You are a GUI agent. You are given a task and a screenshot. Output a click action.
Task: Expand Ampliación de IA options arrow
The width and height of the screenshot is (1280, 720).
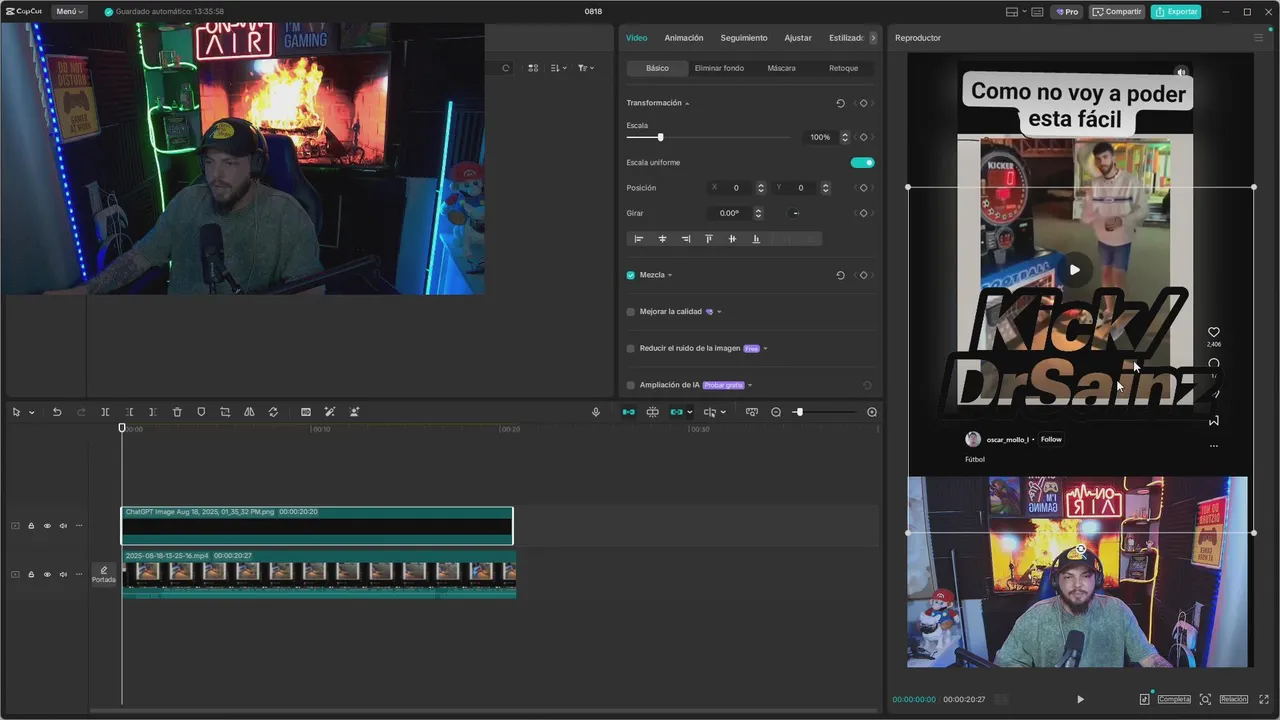point(750,385)
